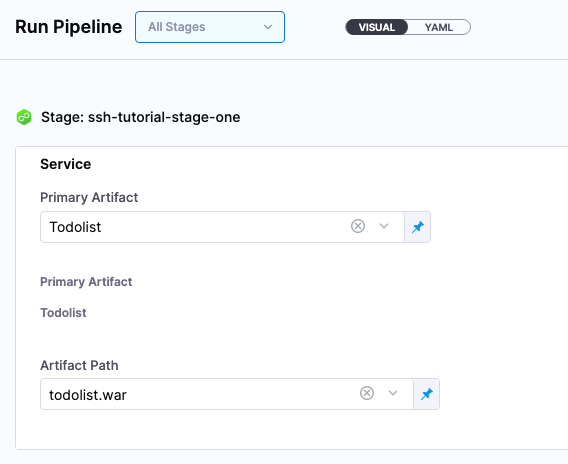Click the upper Primary Artifact field label

tap(89, 197)
